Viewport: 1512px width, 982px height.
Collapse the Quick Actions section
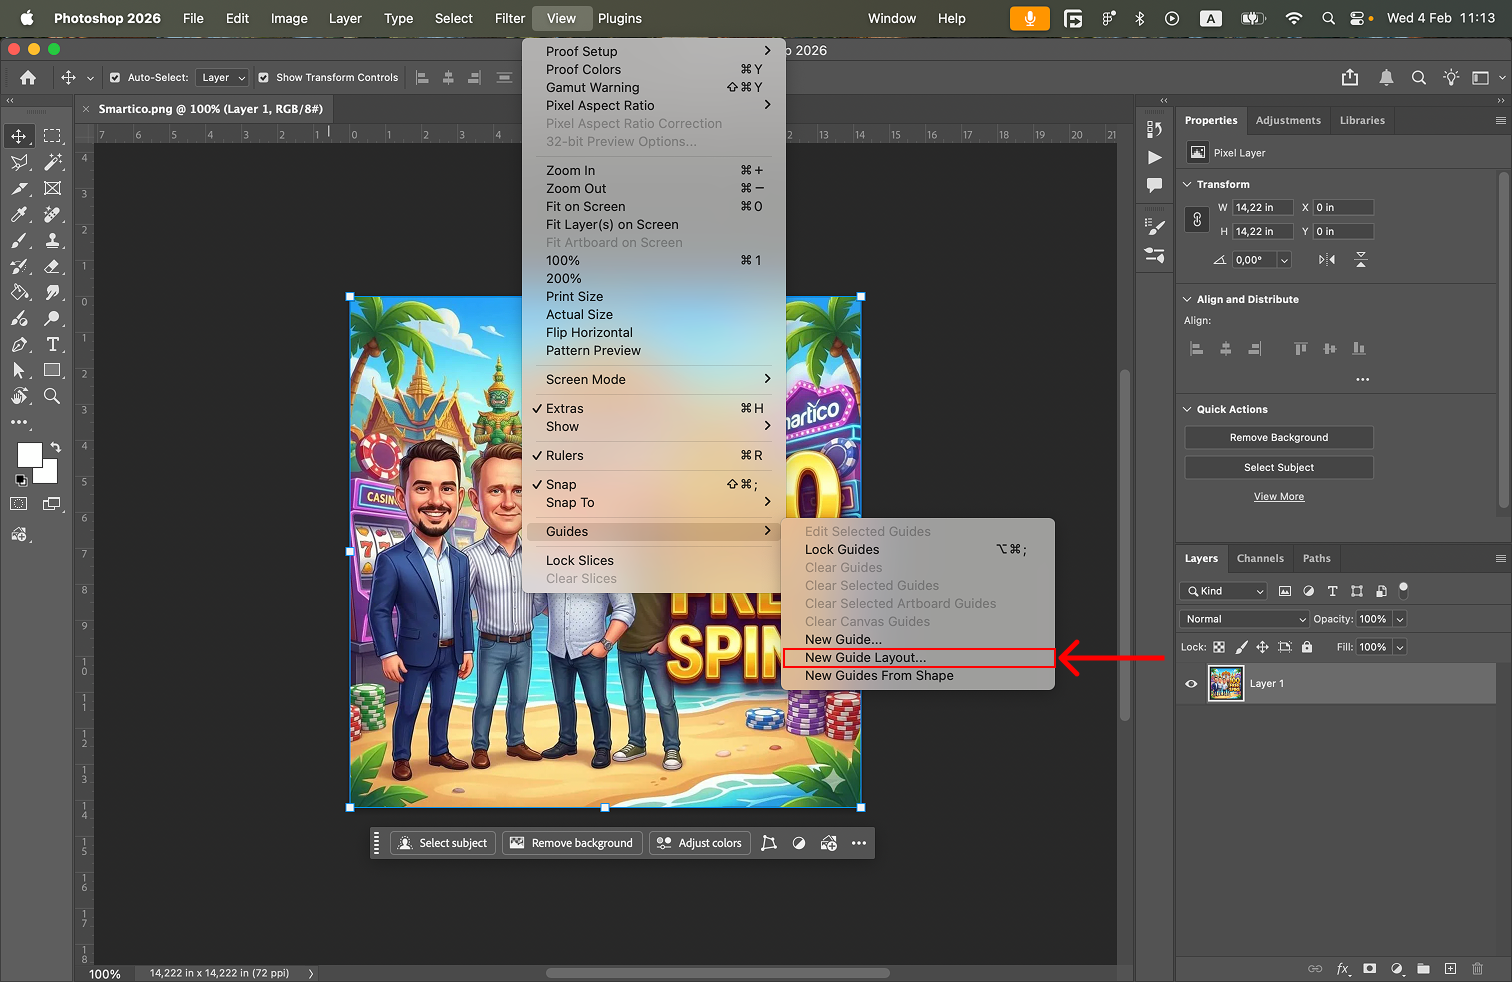[x=1187, y=409]
